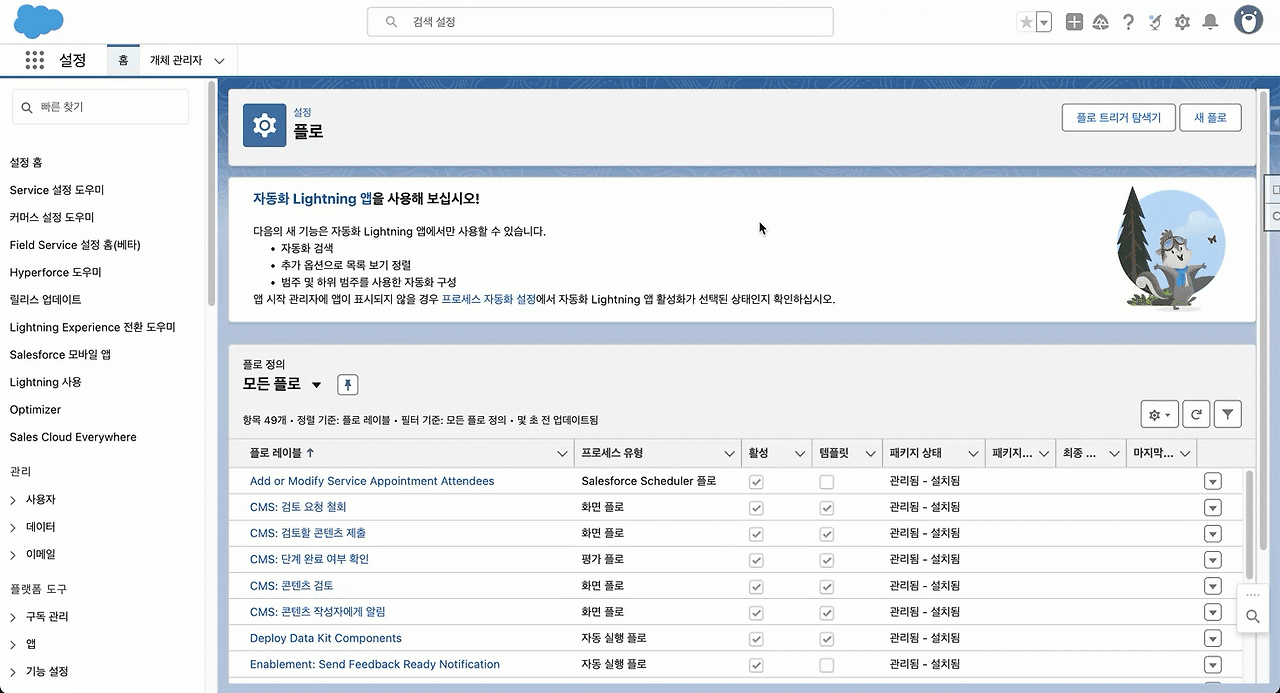Click the Astro assistant check icon in header
Screen dimensions: 1280x693
(x=1155, y=22)
